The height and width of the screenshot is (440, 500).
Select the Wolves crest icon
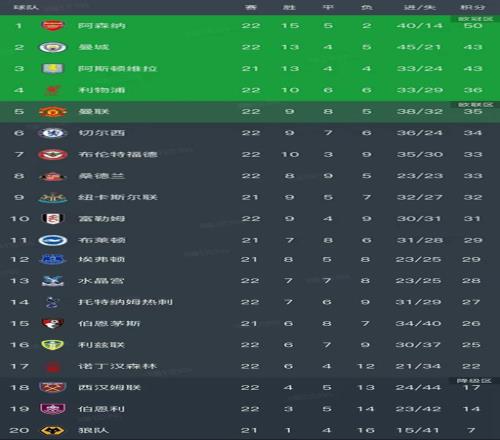[x=52, y=431]
